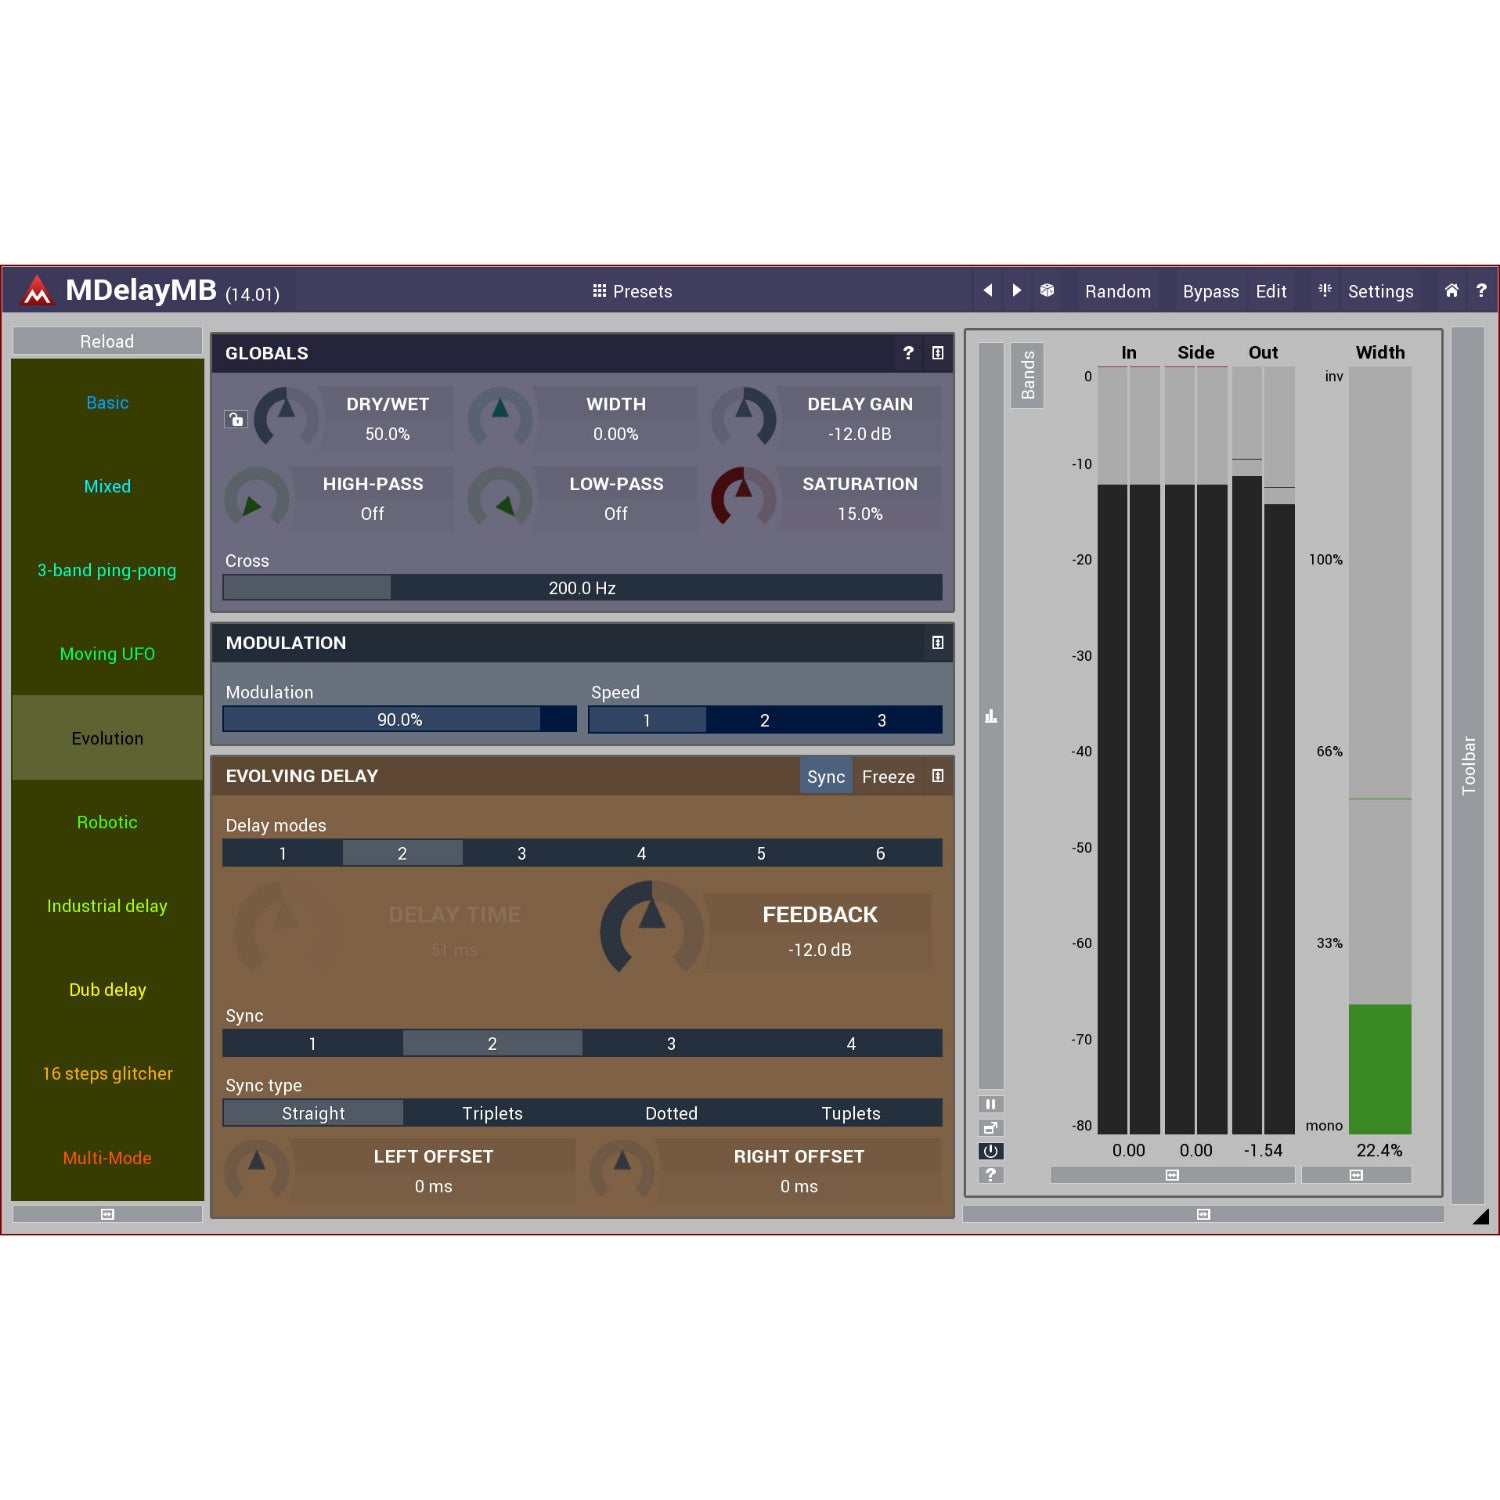Pause the meters with the pause icon
Viewport: 1500px width, 1500px height.
(x=990, y=1104)
